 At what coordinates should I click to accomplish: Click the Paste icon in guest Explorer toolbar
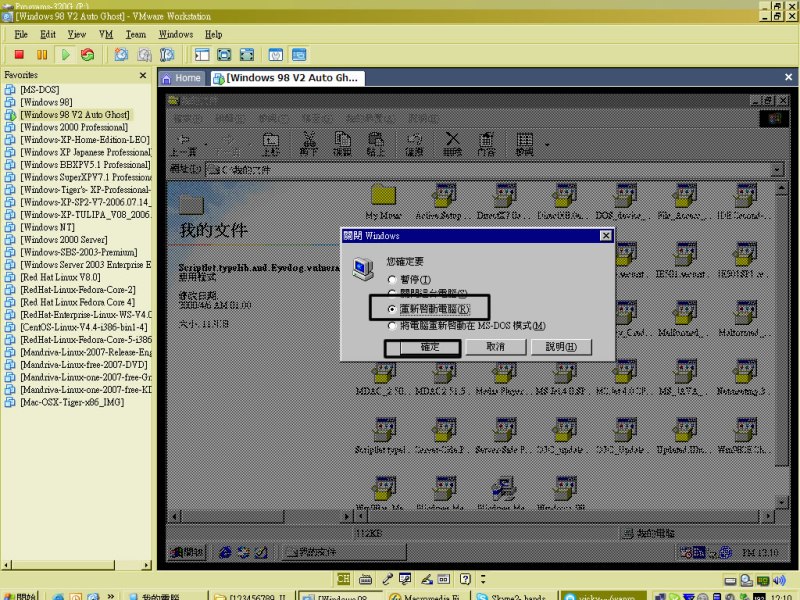click(x=376, y=144)
